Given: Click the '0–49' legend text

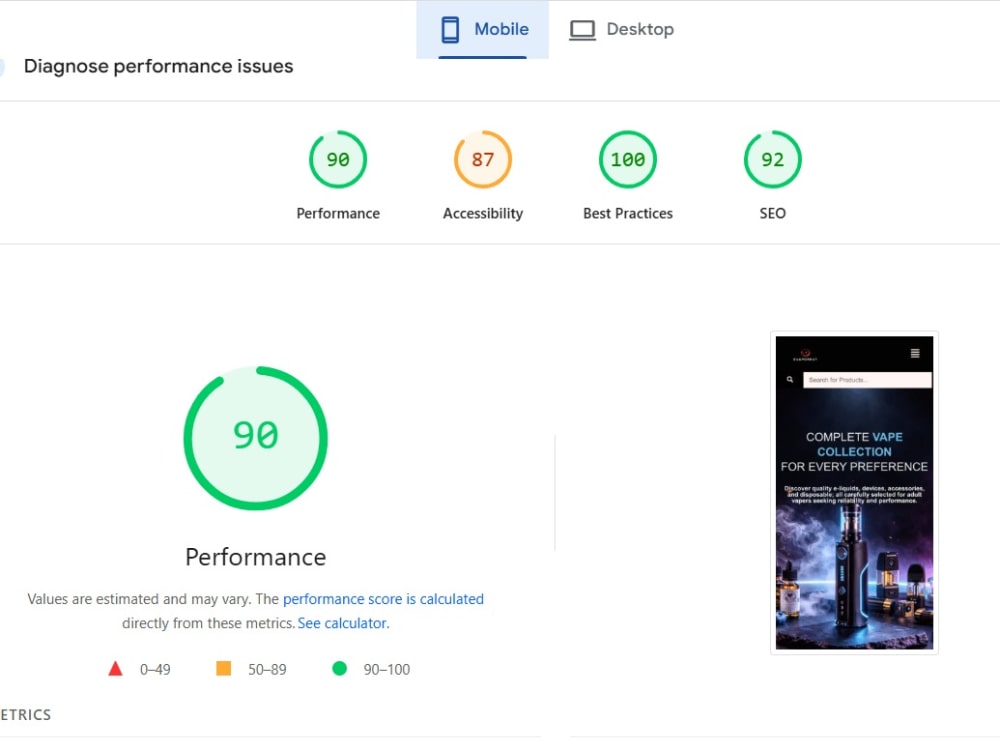Looking at the screenshot, I should point(155,670).
